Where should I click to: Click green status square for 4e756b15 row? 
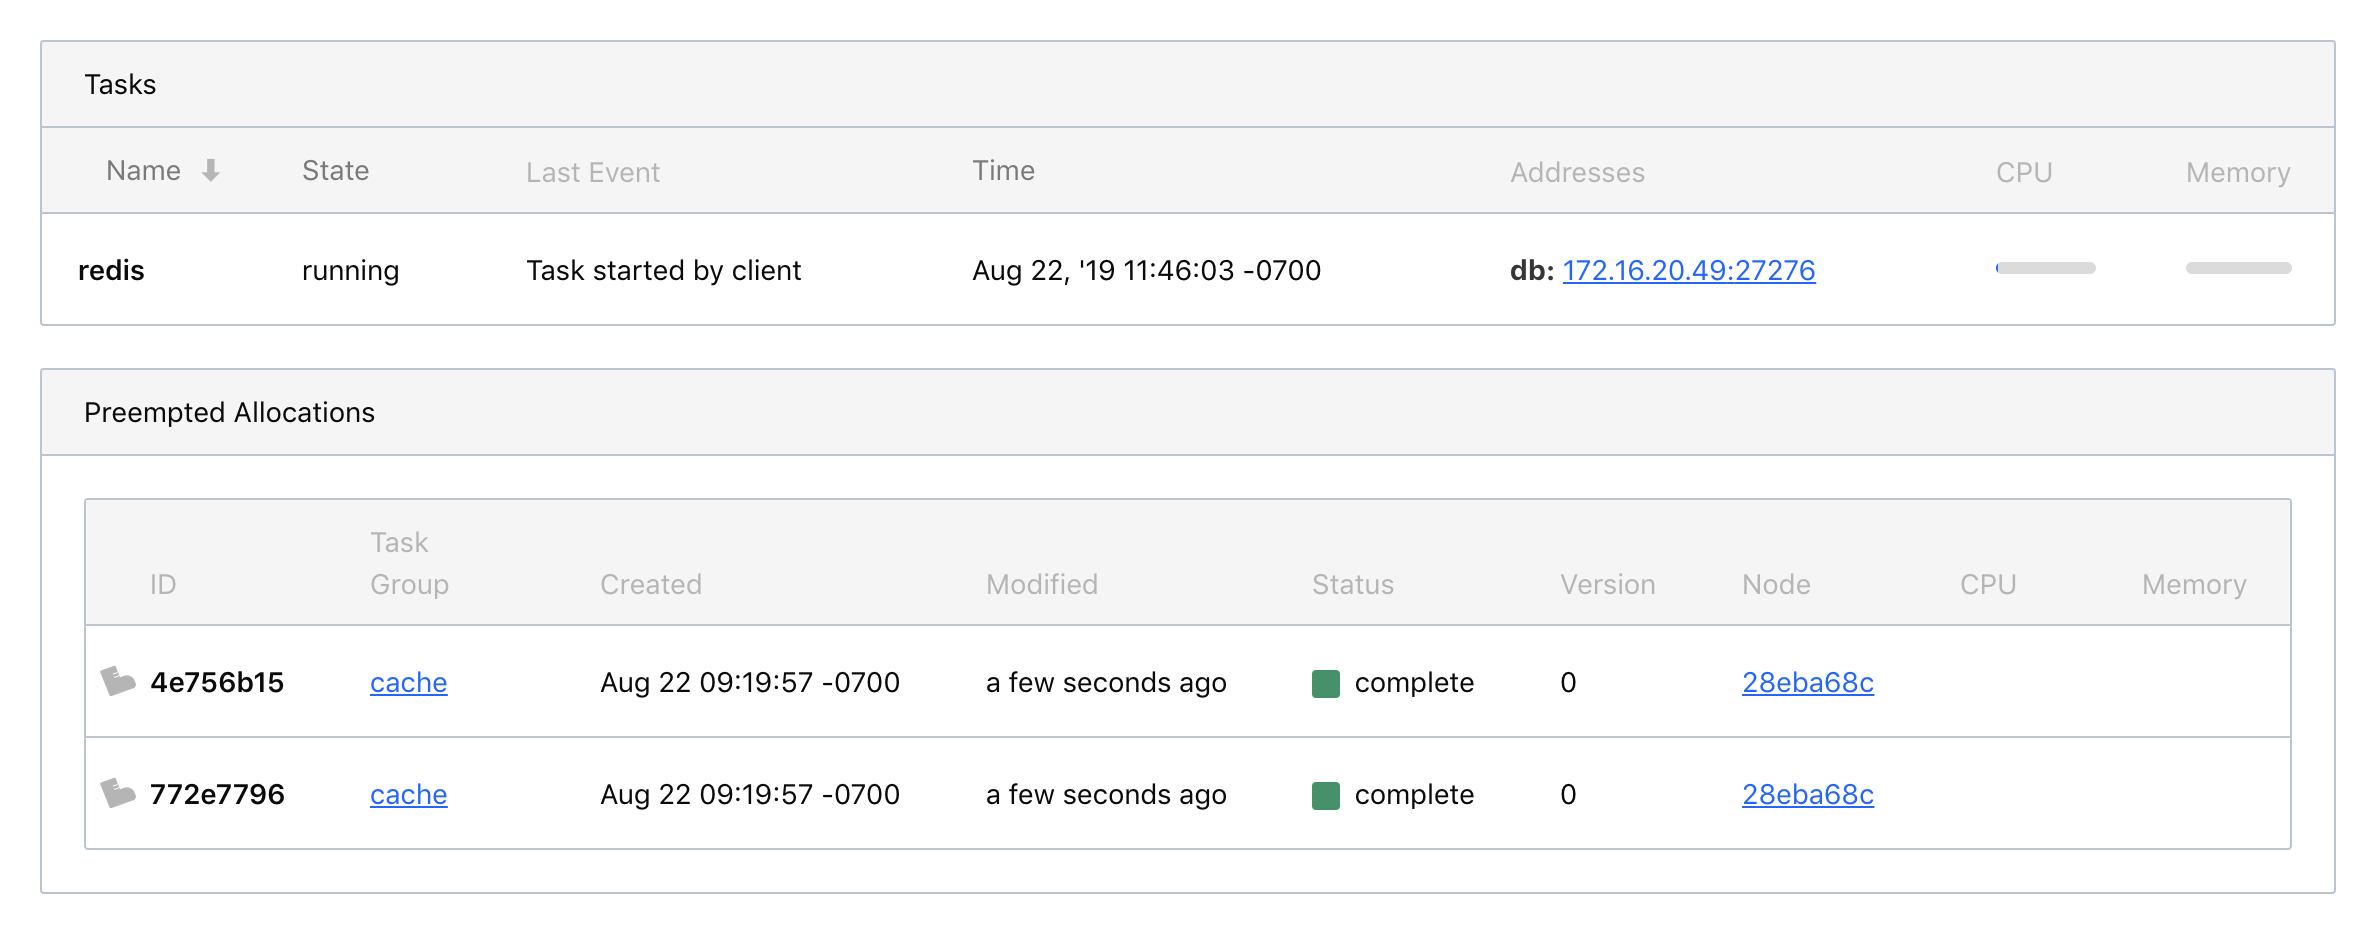(x=1325, y=684)
